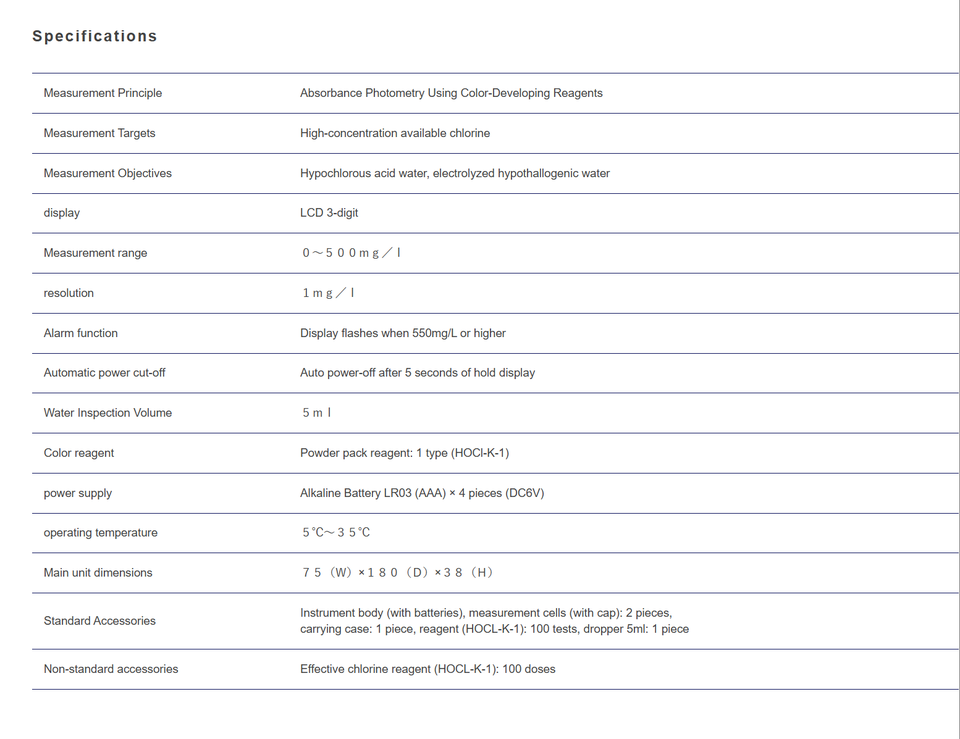The width and height of the screenshot is (960, 739).
Task: Click Effective chlorine reagent accessories text
Action: 428,669
